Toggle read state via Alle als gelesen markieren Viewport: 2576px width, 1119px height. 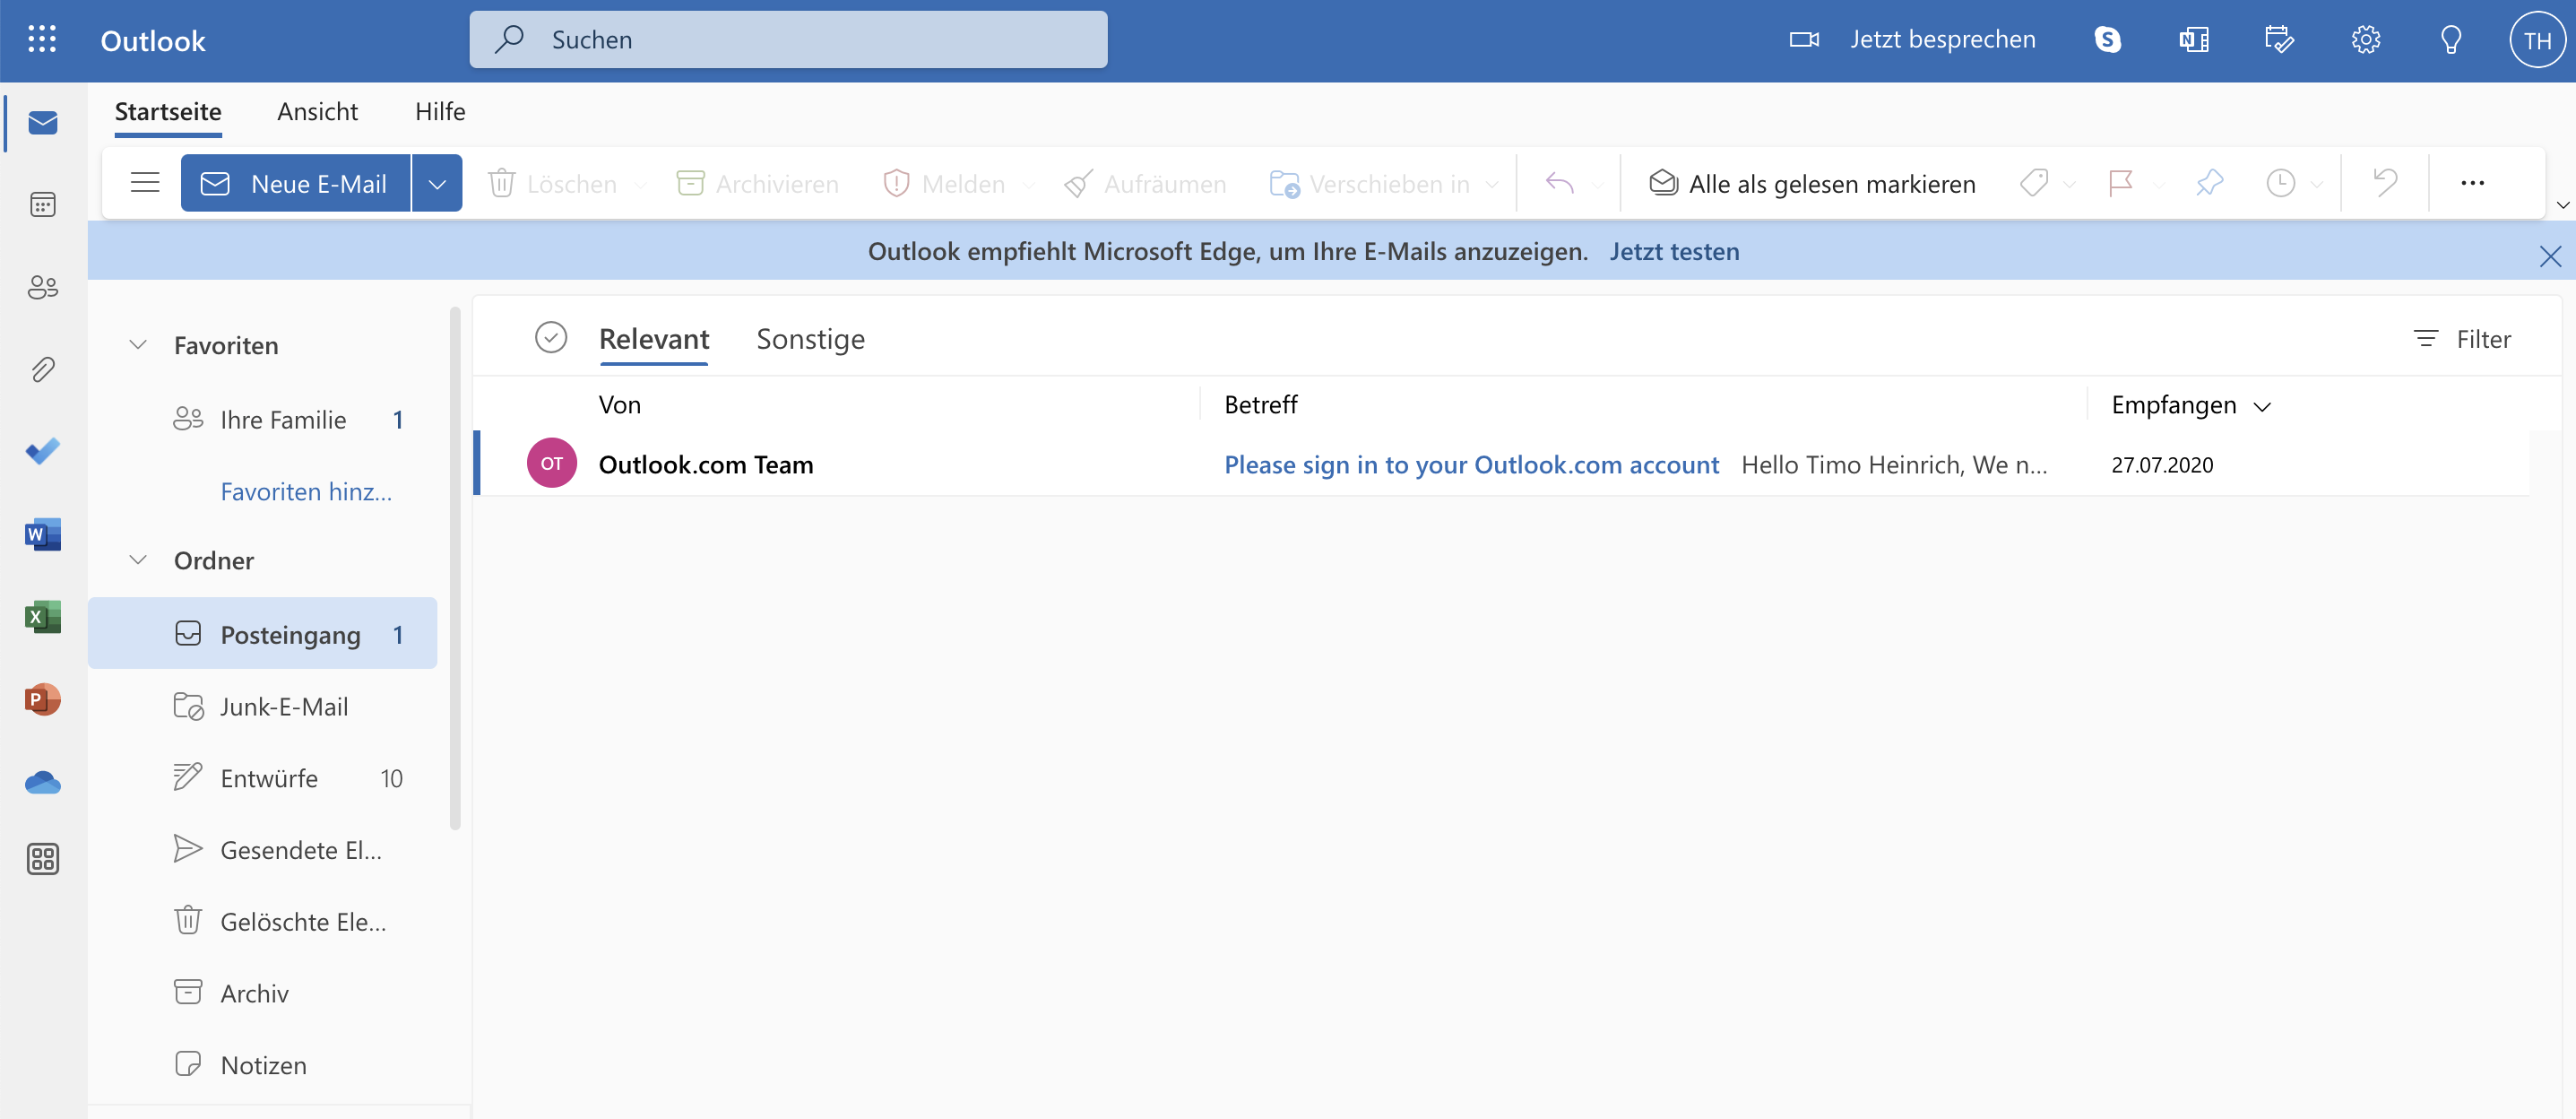(1812, 183)
